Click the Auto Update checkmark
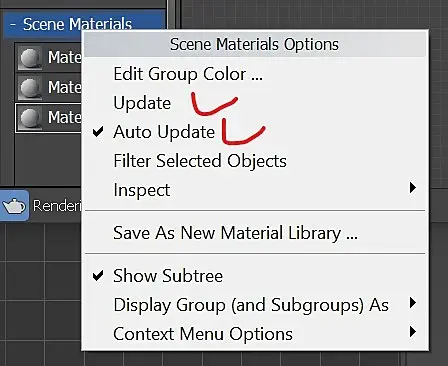This screenshot has width=448, height=366. 98,132
